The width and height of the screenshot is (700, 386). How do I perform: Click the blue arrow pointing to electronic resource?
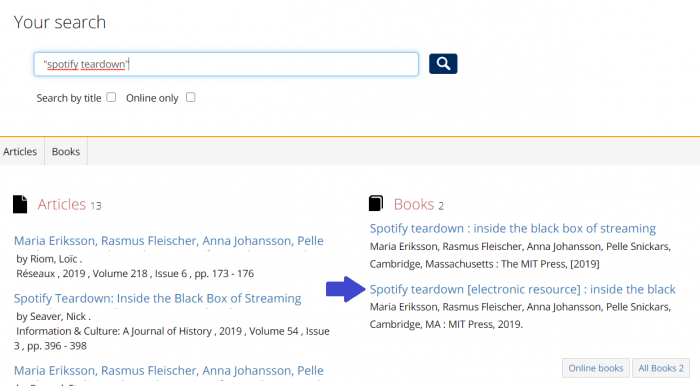(346, 289)
